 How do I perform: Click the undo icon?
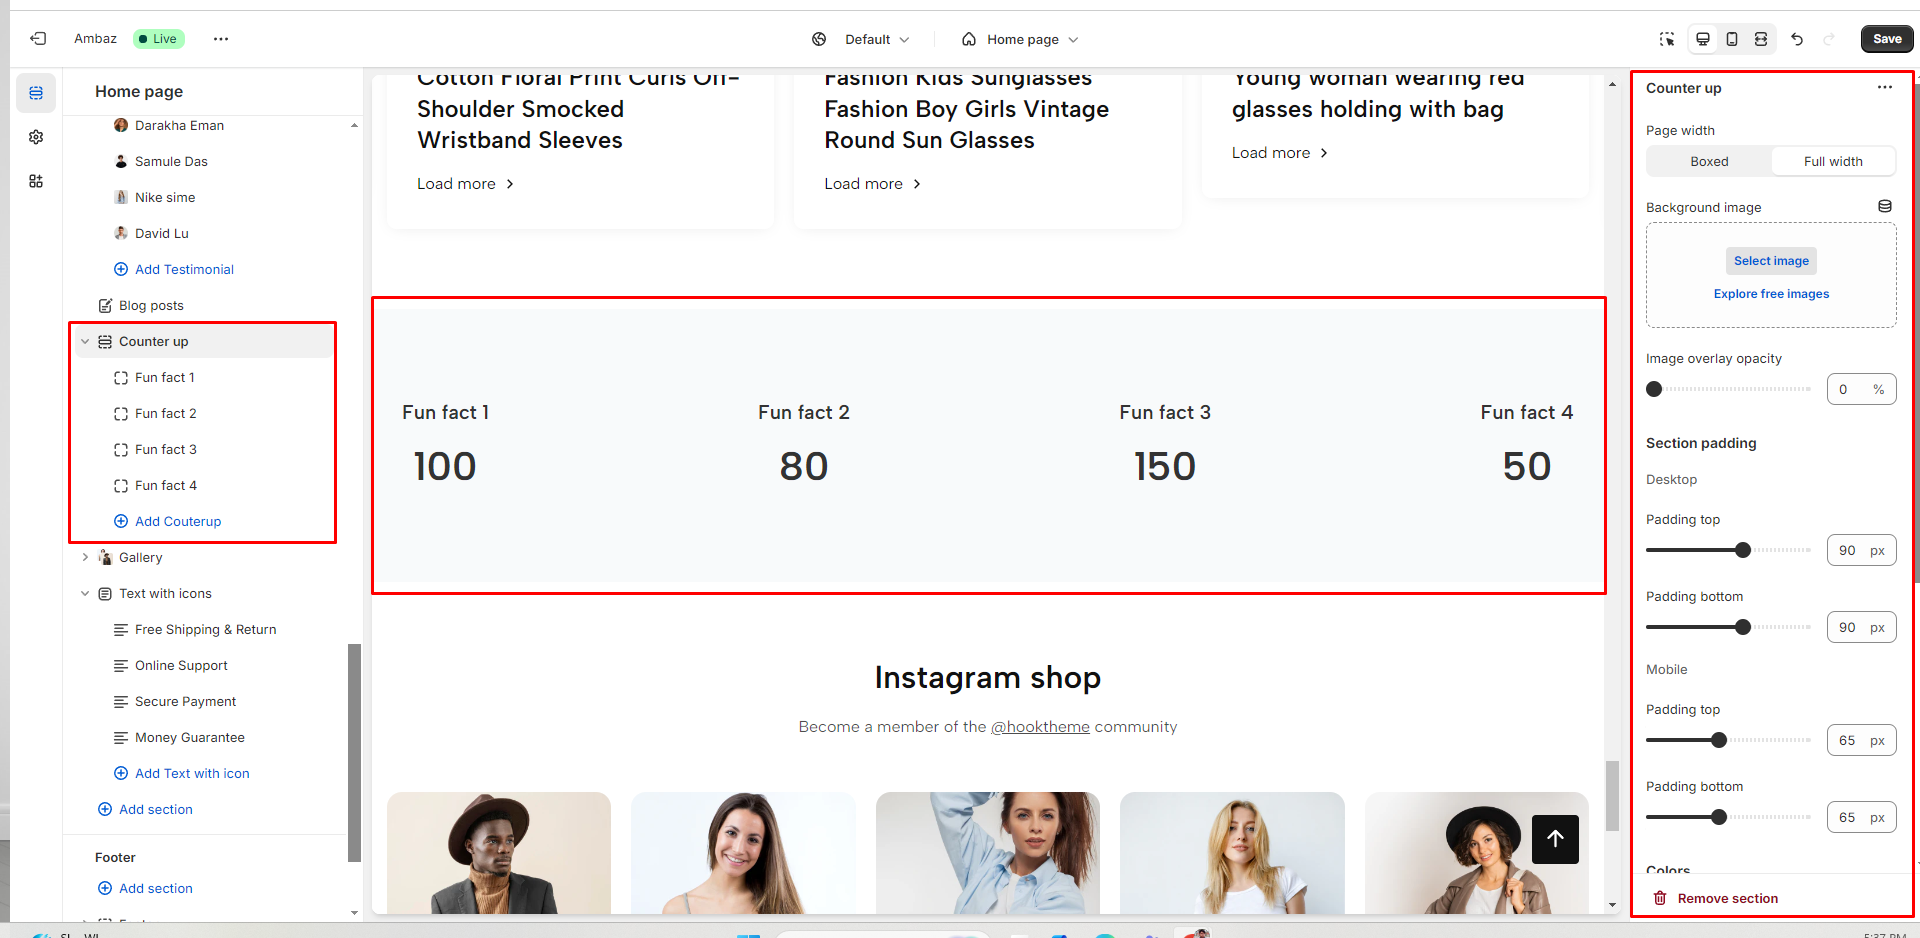[1797, 39]
